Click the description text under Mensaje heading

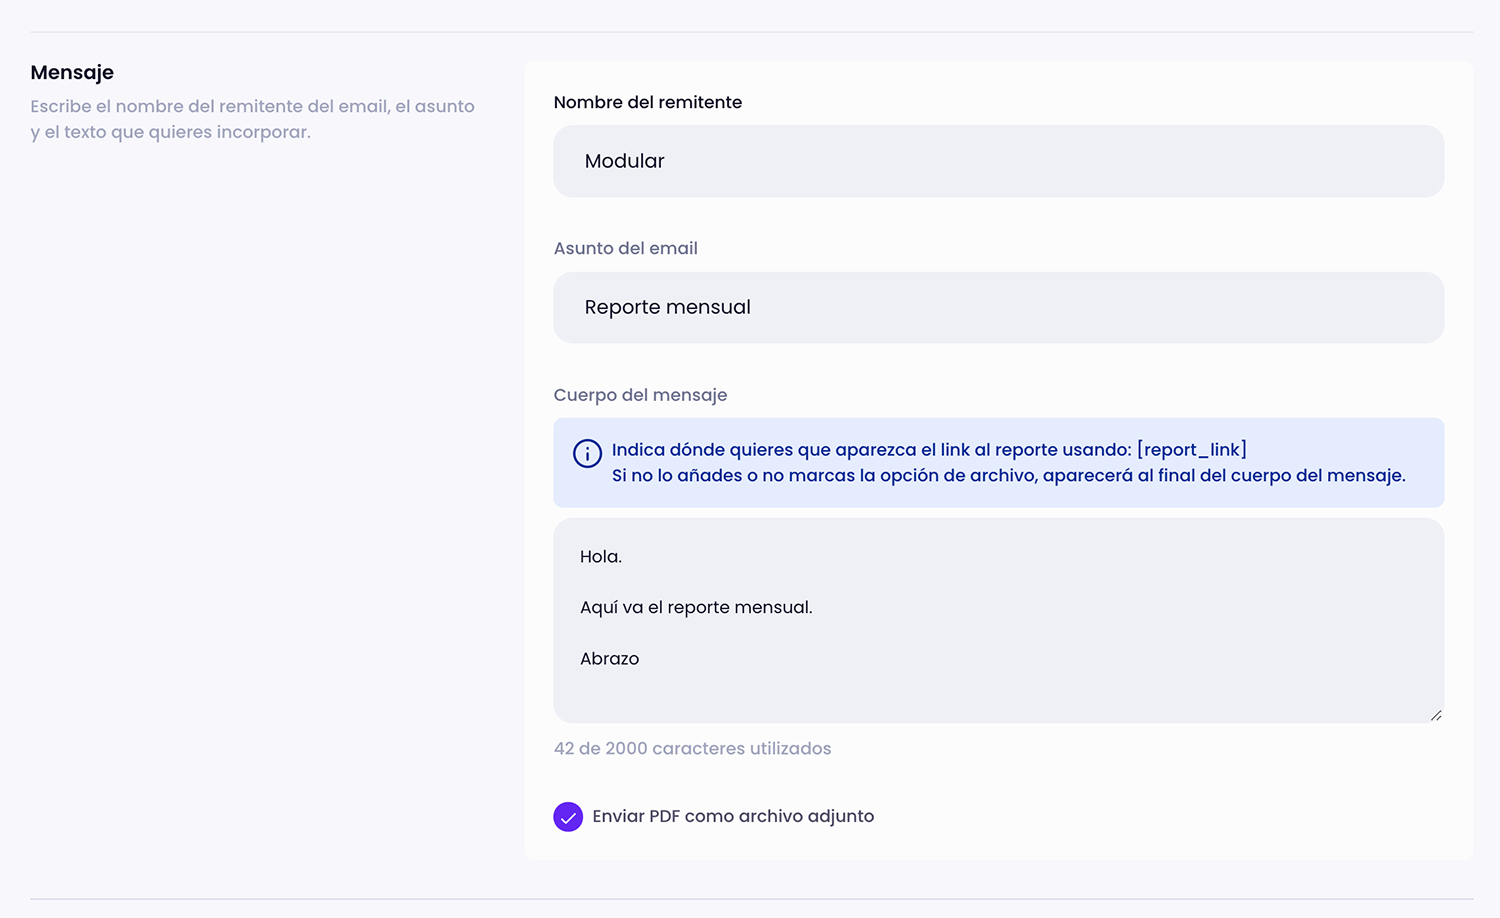(252, 119)
